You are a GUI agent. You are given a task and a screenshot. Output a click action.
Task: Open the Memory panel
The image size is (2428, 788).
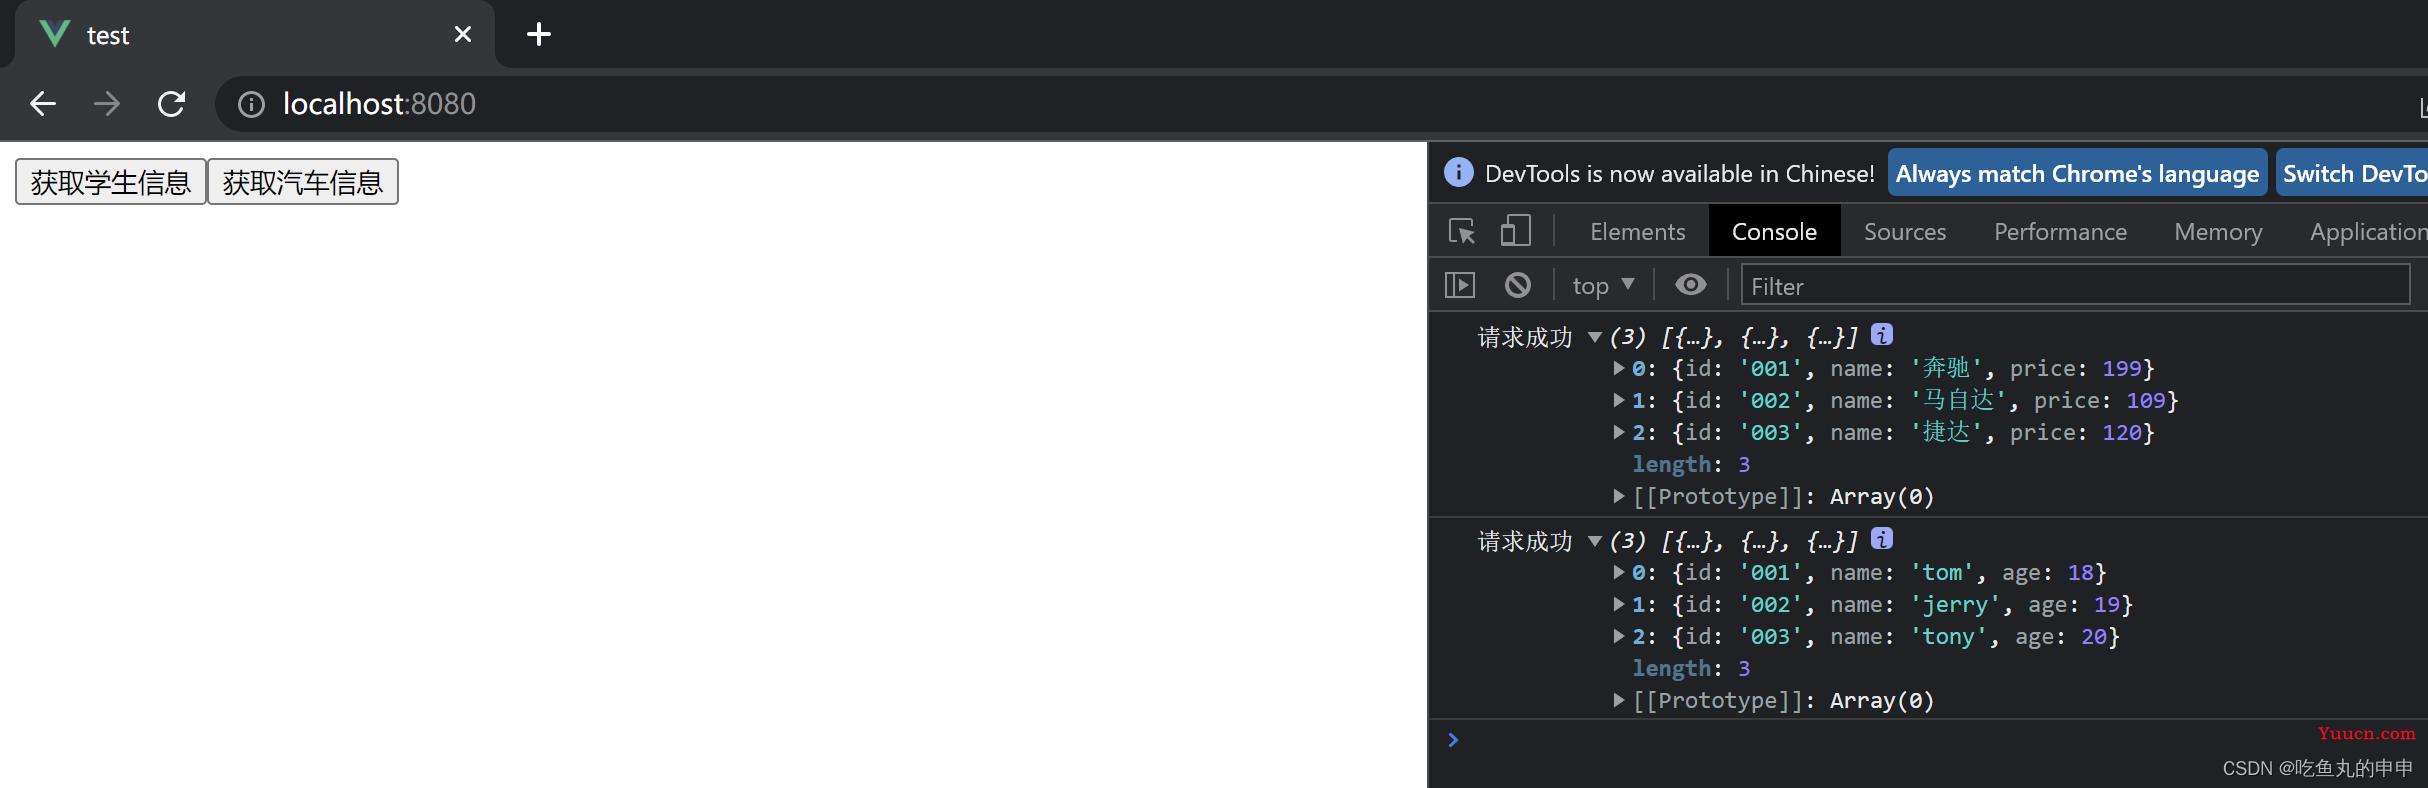(x=2218, y=232)
